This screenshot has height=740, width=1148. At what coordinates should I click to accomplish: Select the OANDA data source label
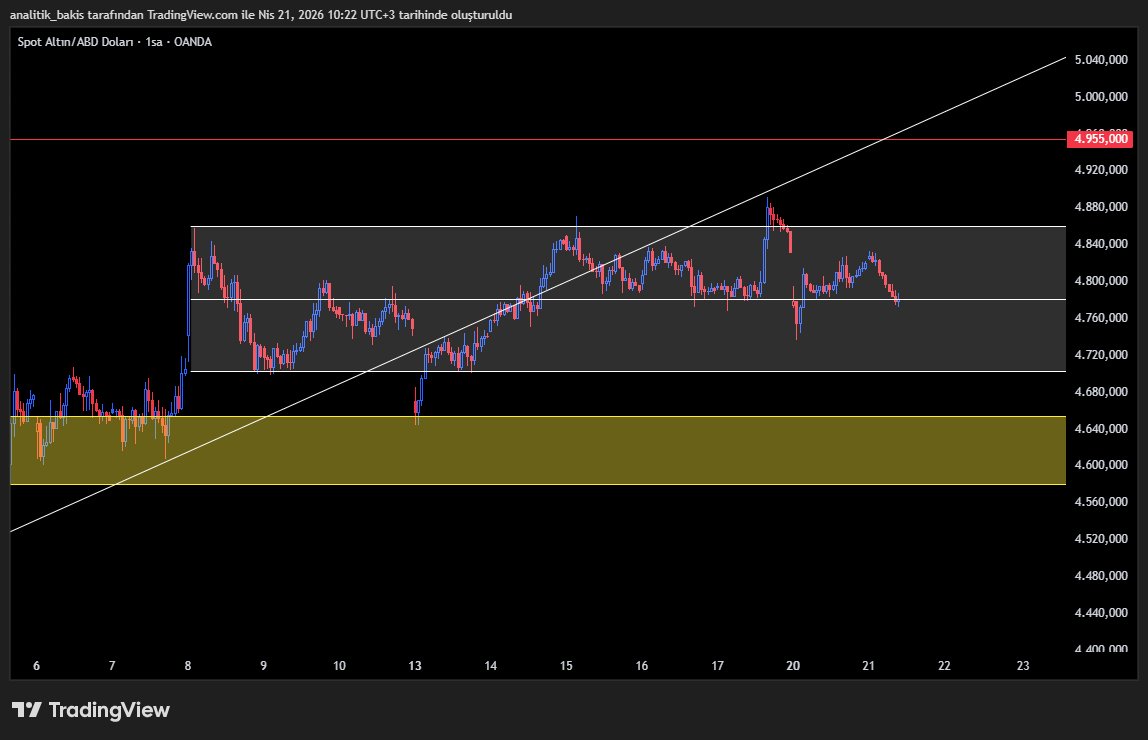(192, 42)
